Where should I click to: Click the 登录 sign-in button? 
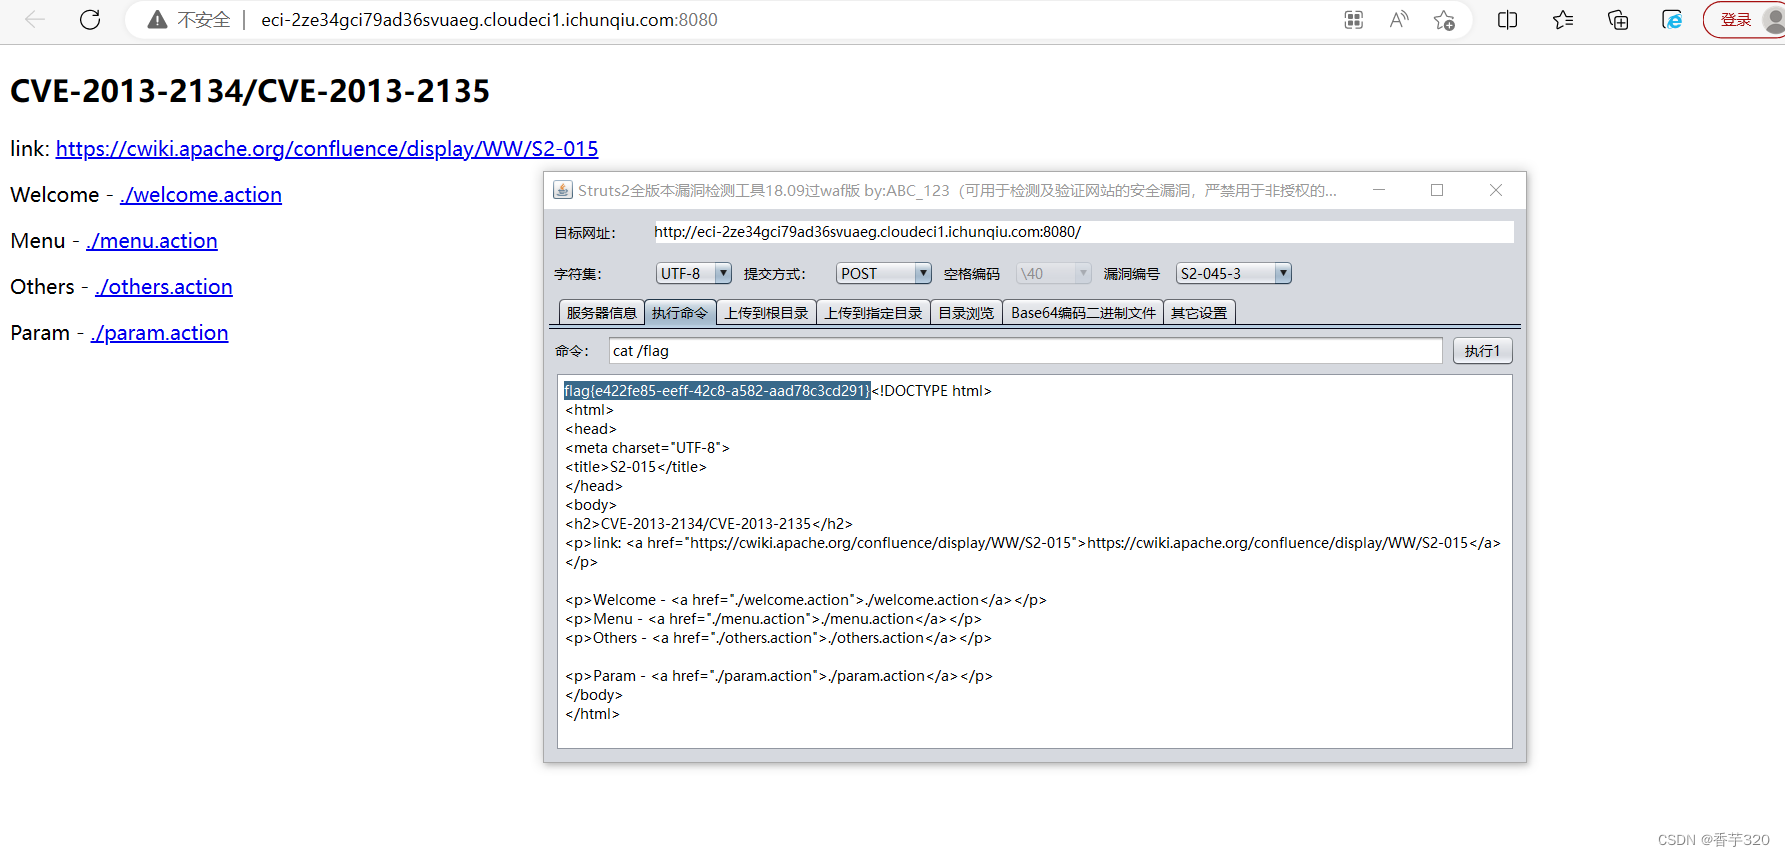coord(1744,20)
